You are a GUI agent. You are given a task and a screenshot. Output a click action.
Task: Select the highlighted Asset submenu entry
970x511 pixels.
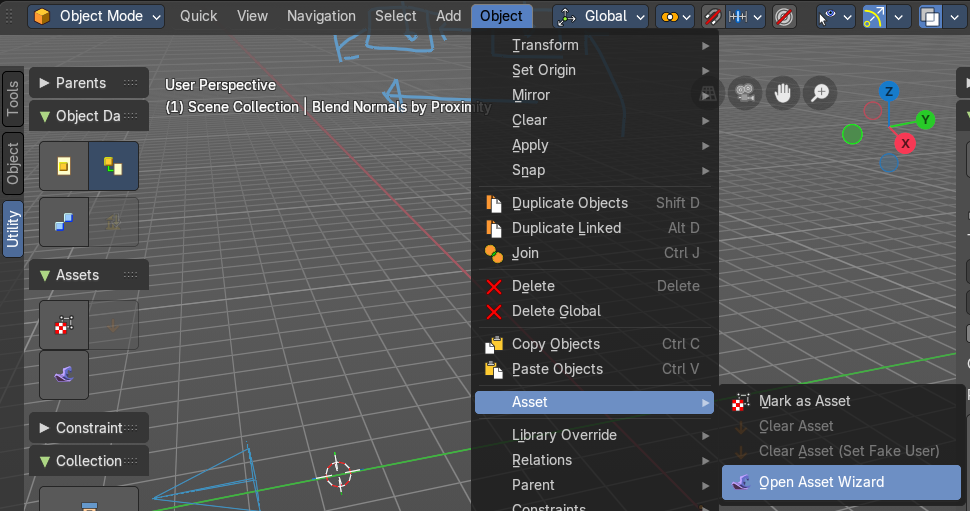[x=594, y=402]
